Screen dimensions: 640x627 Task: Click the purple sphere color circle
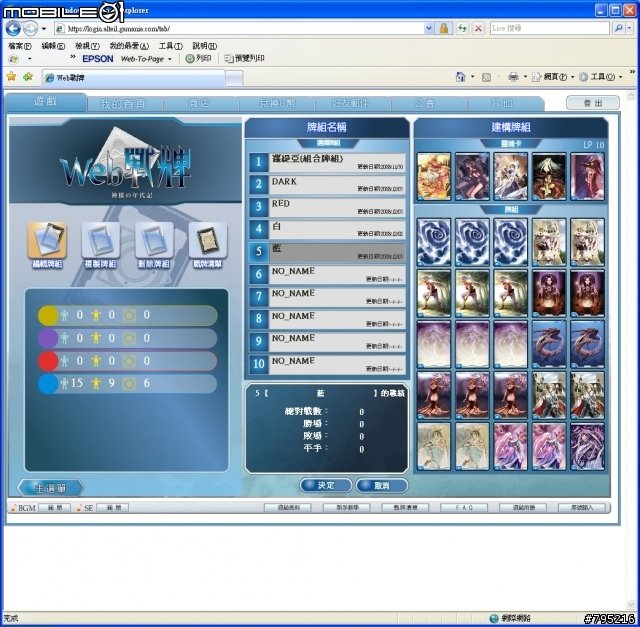48,338
